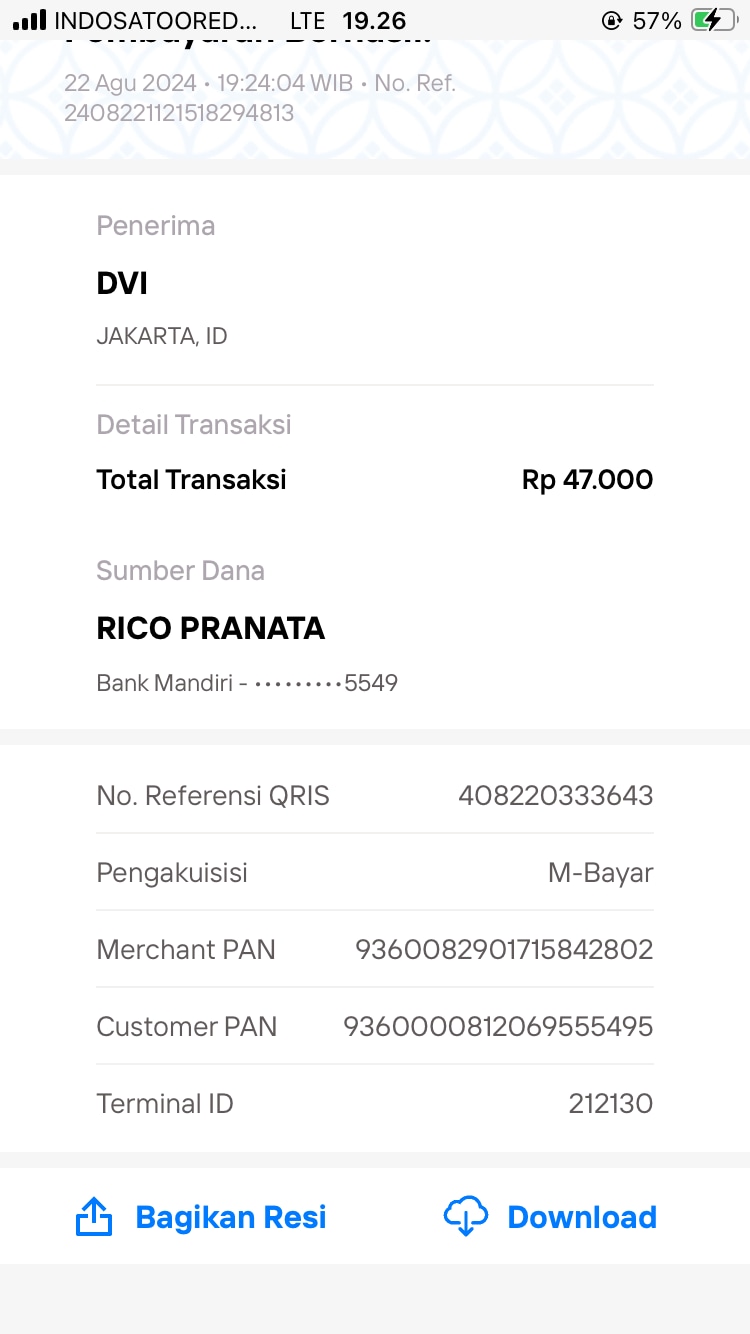Tap the battery charging icon

714,20
